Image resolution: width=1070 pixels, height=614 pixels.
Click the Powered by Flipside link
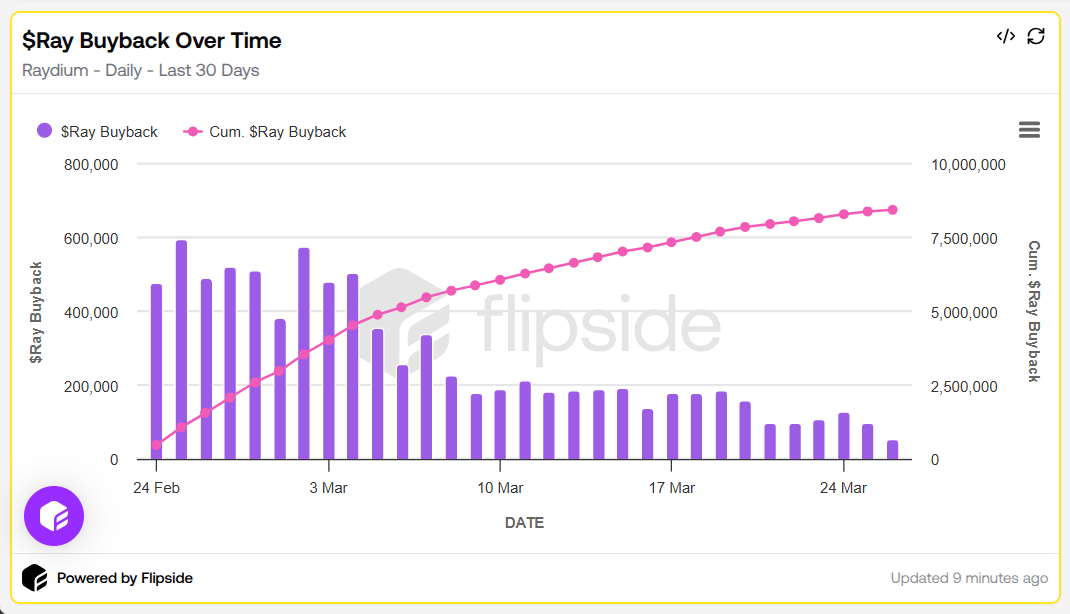coord(124,578)
